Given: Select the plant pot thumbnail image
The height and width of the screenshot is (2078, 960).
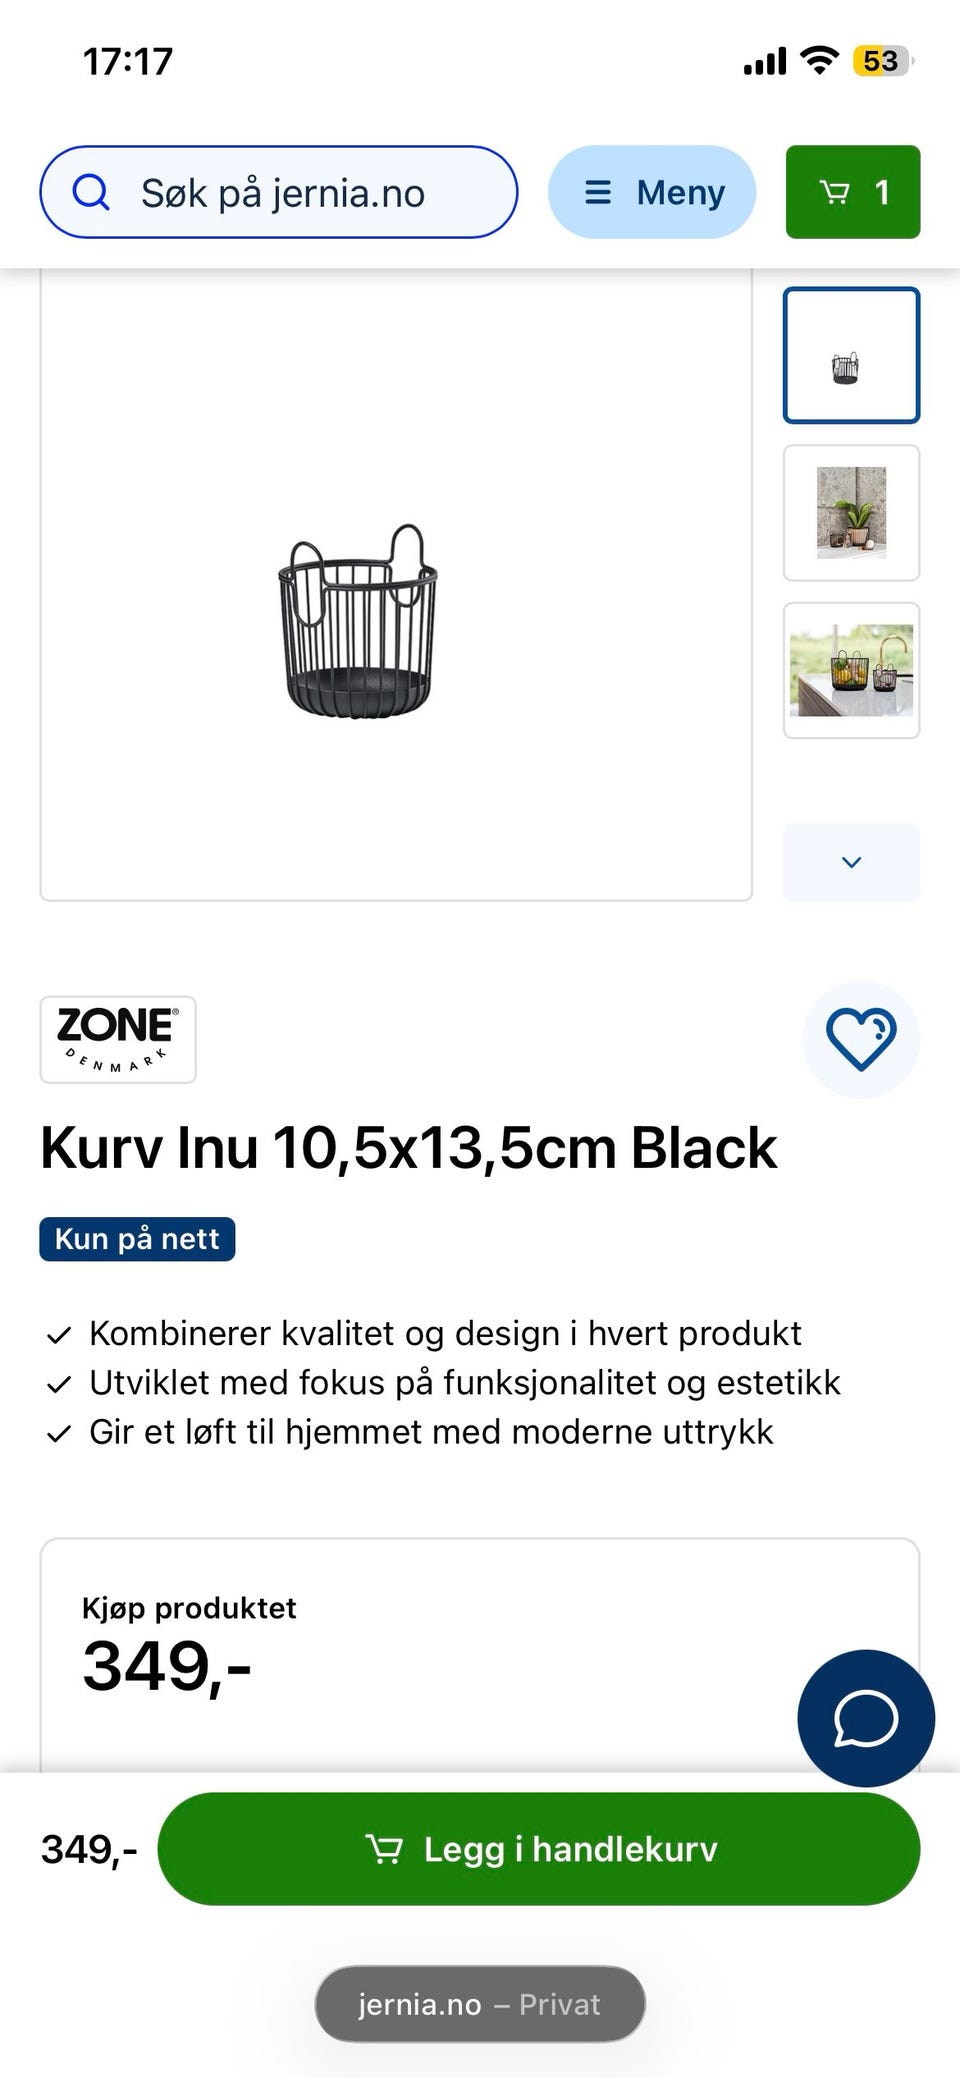Looking at the screenshot, I should coord(851,513).
